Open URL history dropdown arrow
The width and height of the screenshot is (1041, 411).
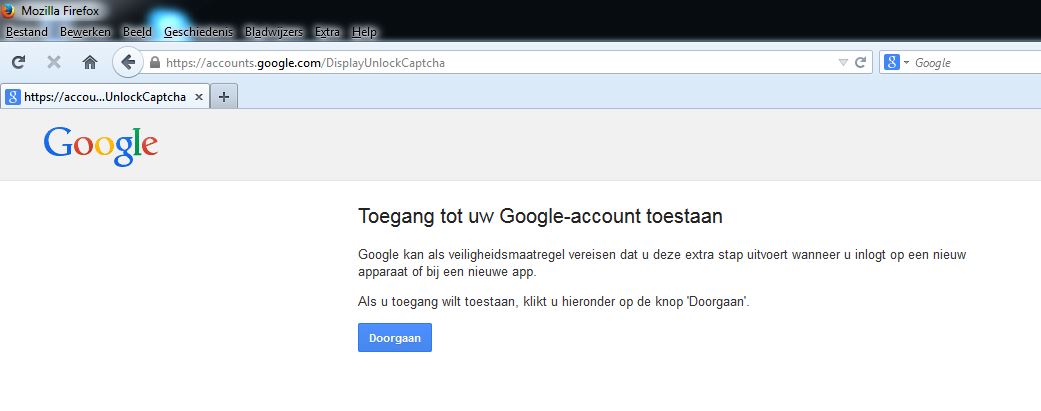(x=843, y=62)
